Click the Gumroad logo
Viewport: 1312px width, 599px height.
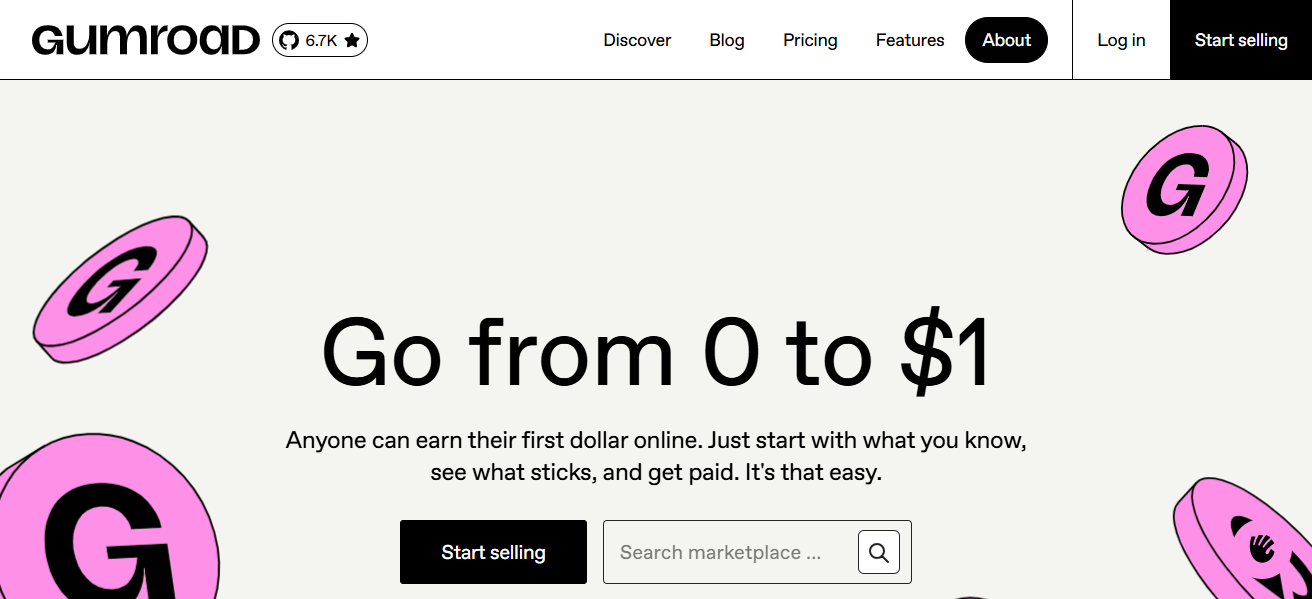(146, 40)
